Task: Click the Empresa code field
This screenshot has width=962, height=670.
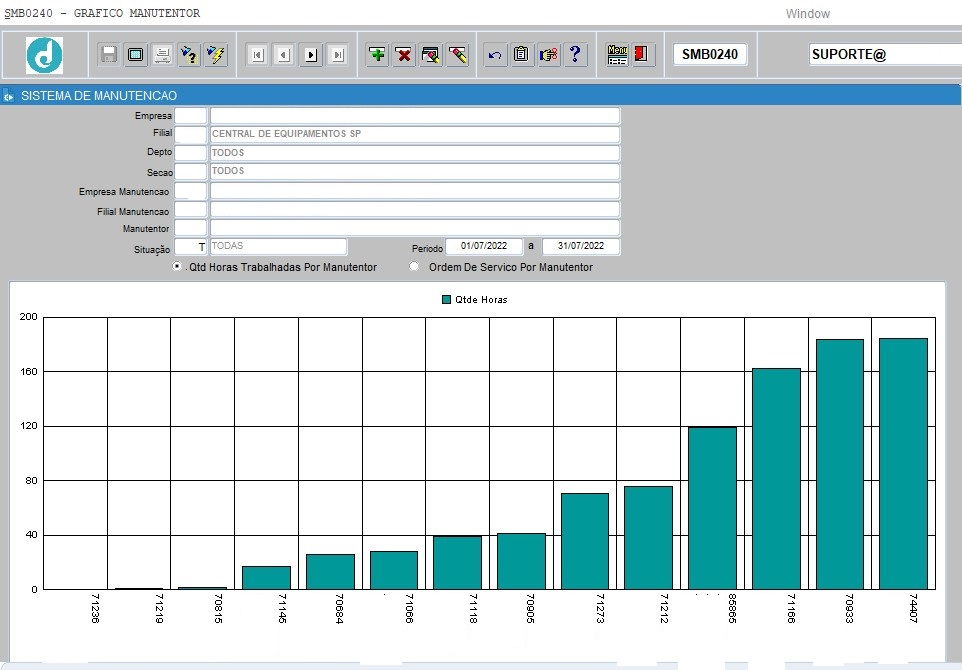Action: coord(191,115)
